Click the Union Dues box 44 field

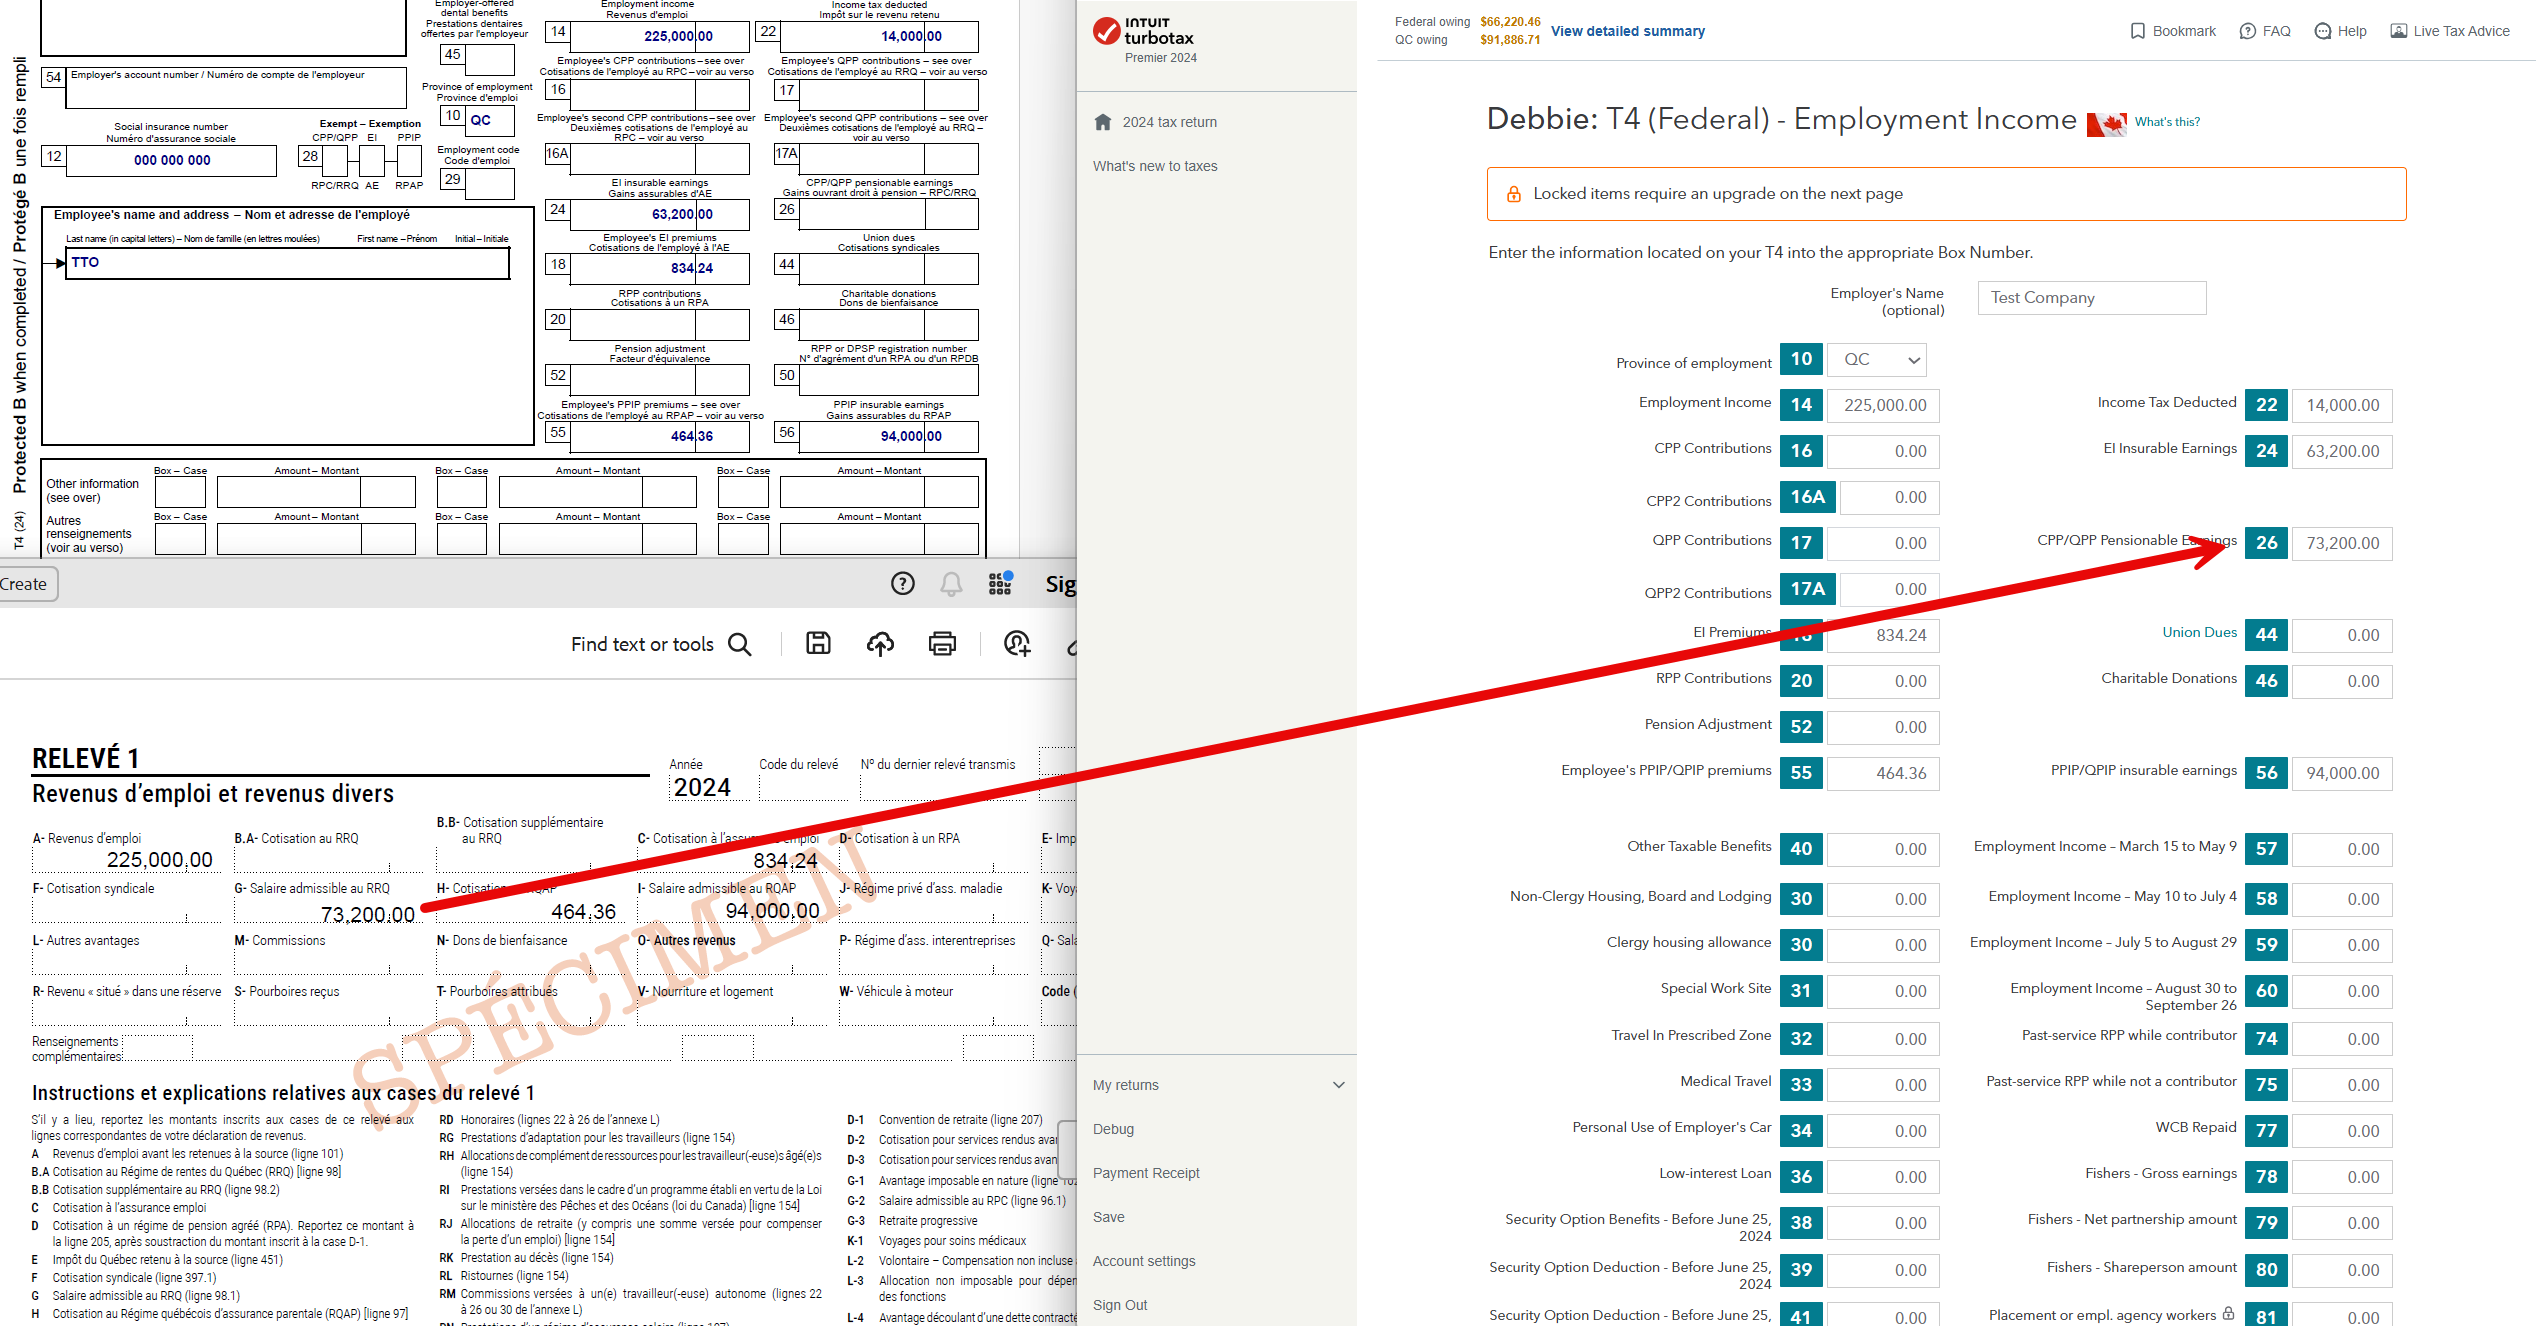(2342, 635)
